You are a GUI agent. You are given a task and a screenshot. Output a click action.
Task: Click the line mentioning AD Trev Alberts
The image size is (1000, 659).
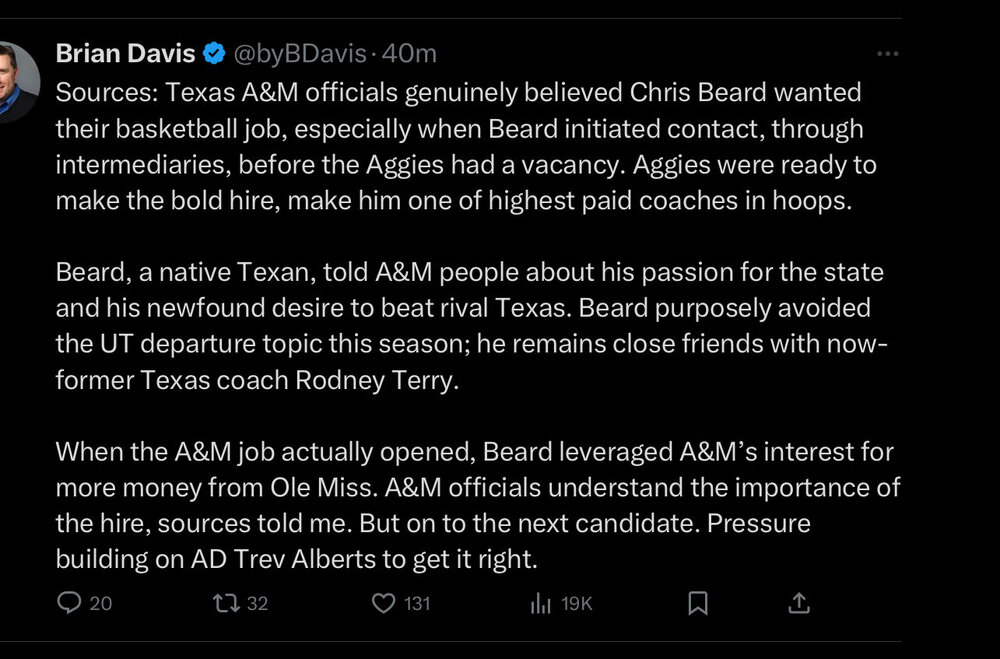point(297,559)
